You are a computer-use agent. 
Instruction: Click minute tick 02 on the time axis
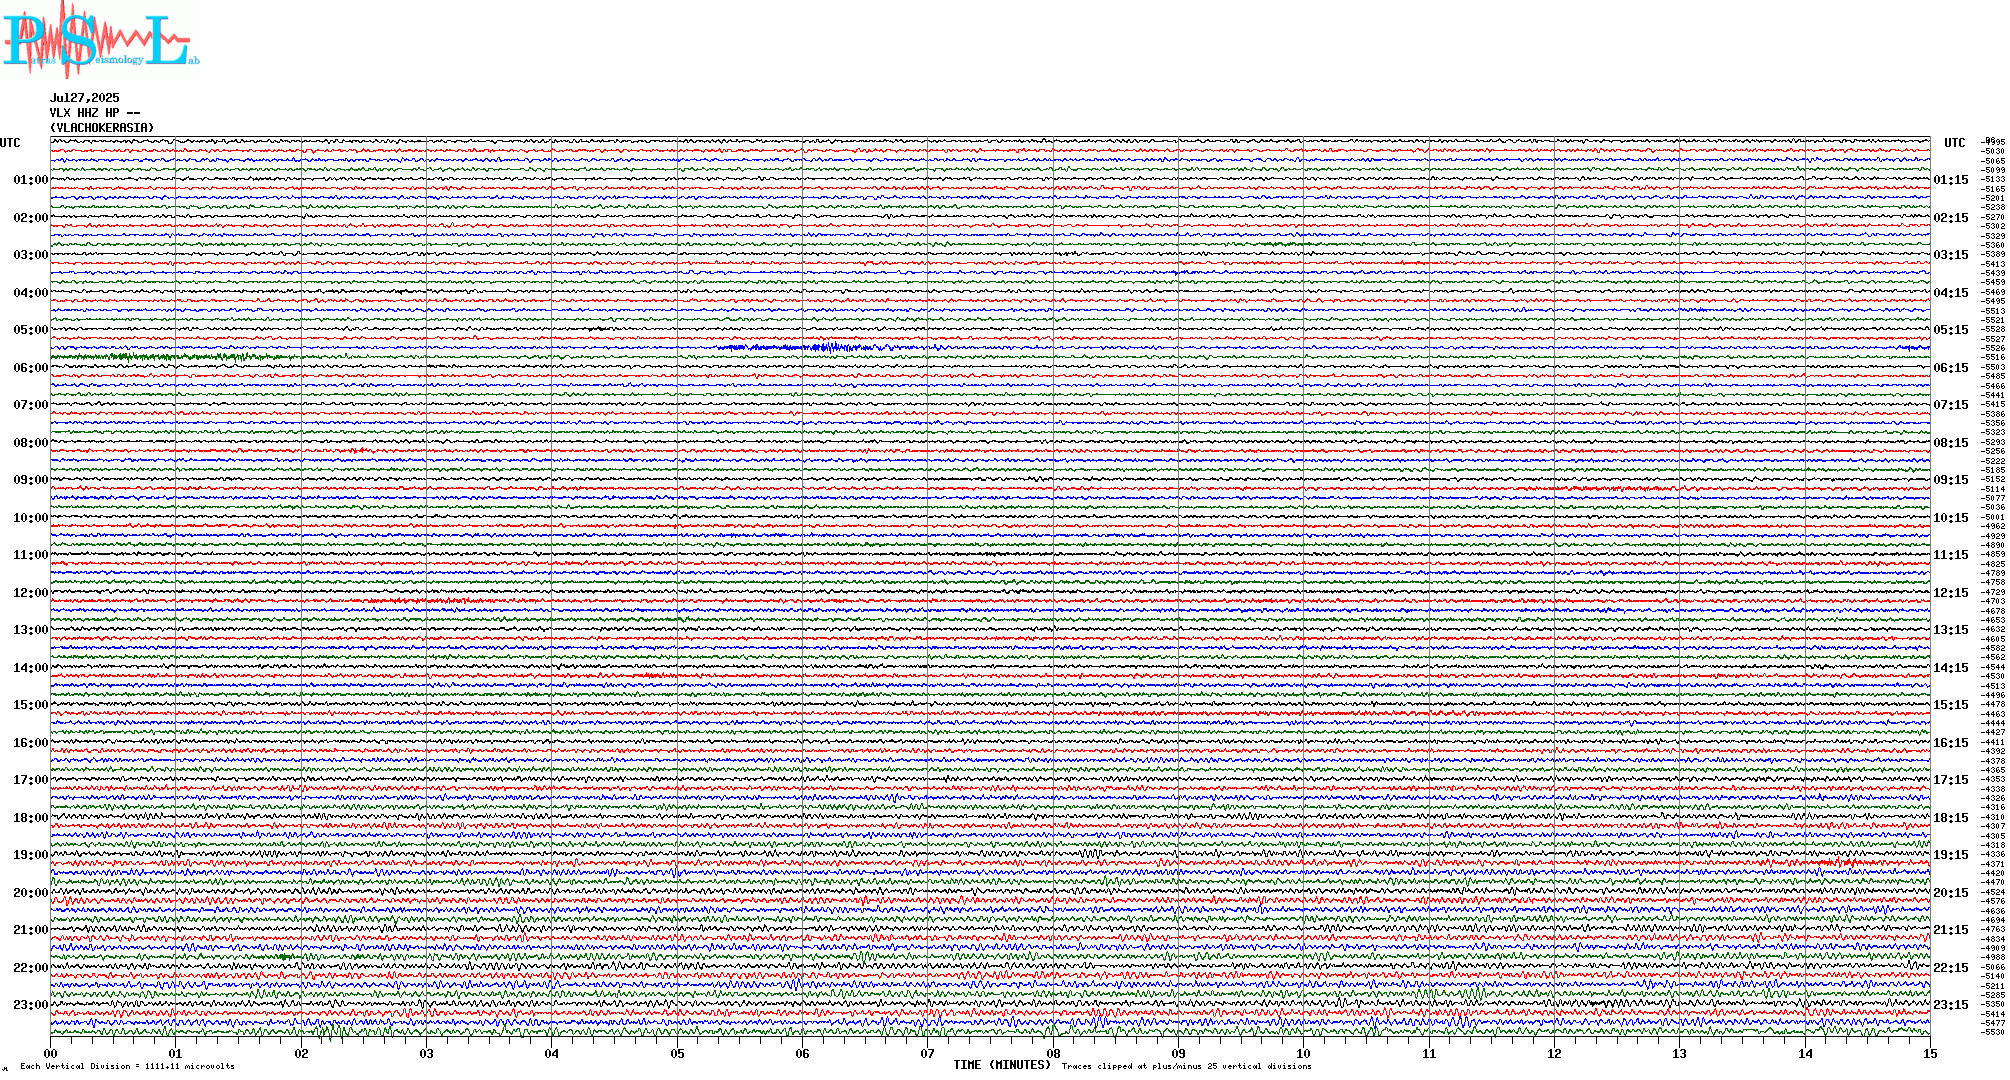(301, 1053)
